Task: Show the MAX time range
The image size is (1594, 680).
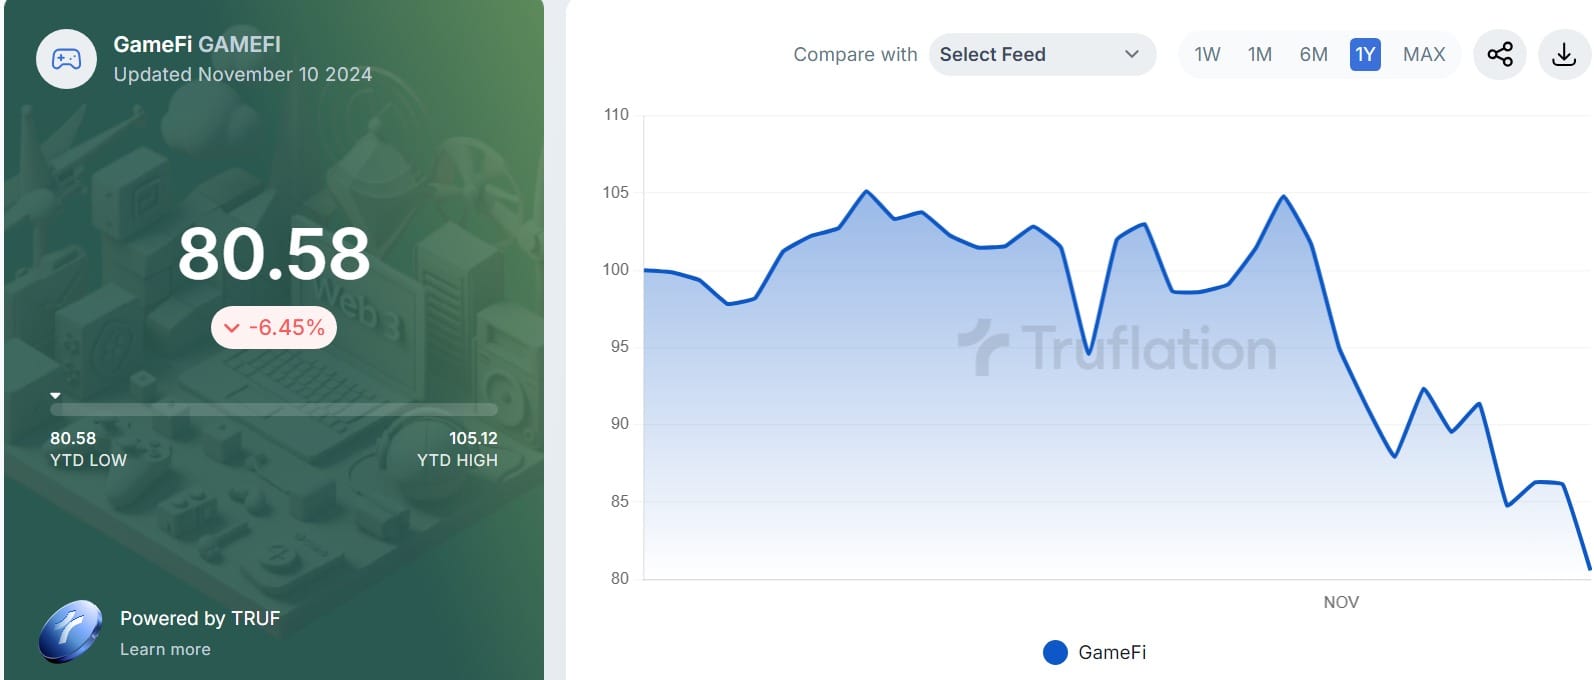Action: point(1424,54)
